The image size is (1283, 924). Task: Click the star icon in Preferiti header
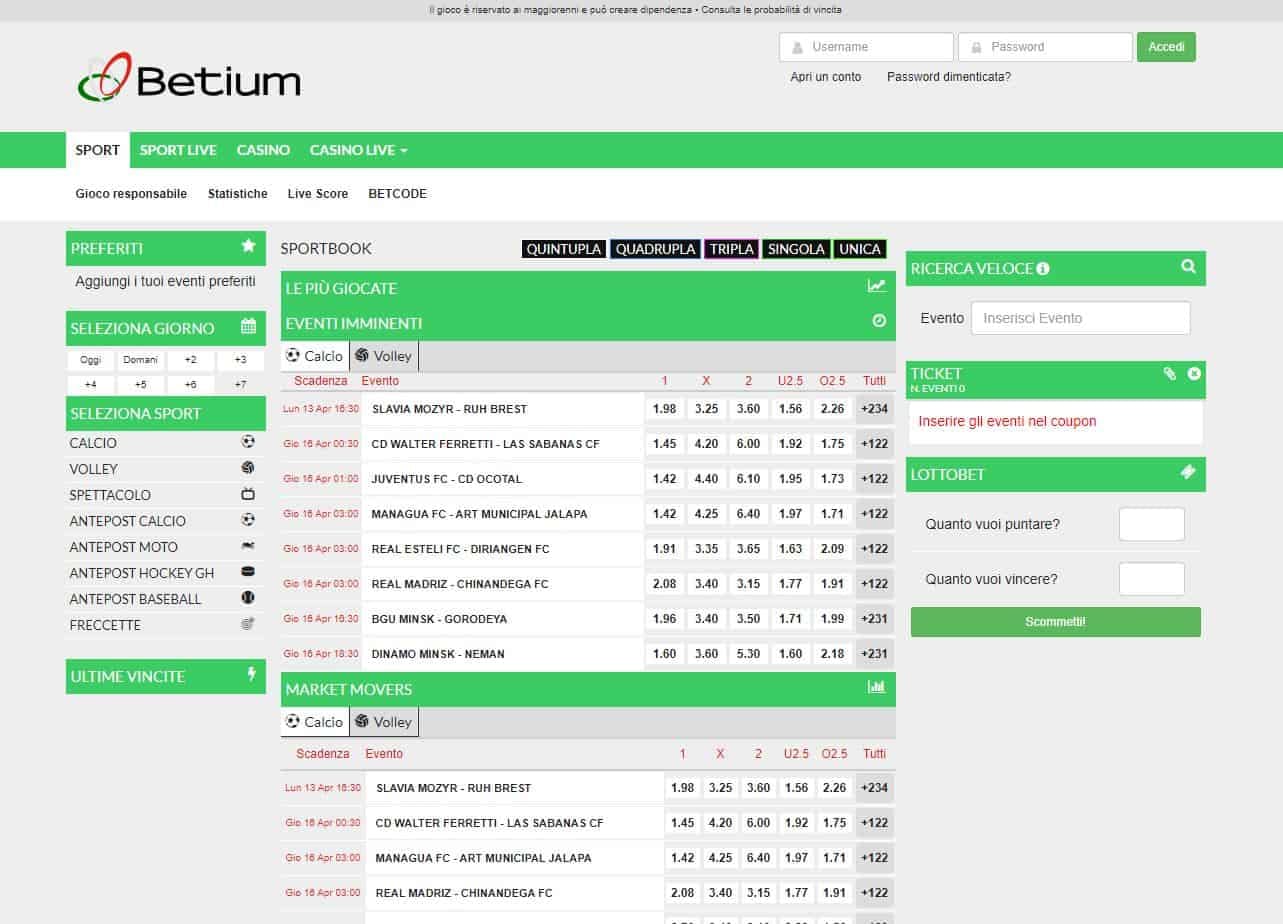(x=248, y=246)
